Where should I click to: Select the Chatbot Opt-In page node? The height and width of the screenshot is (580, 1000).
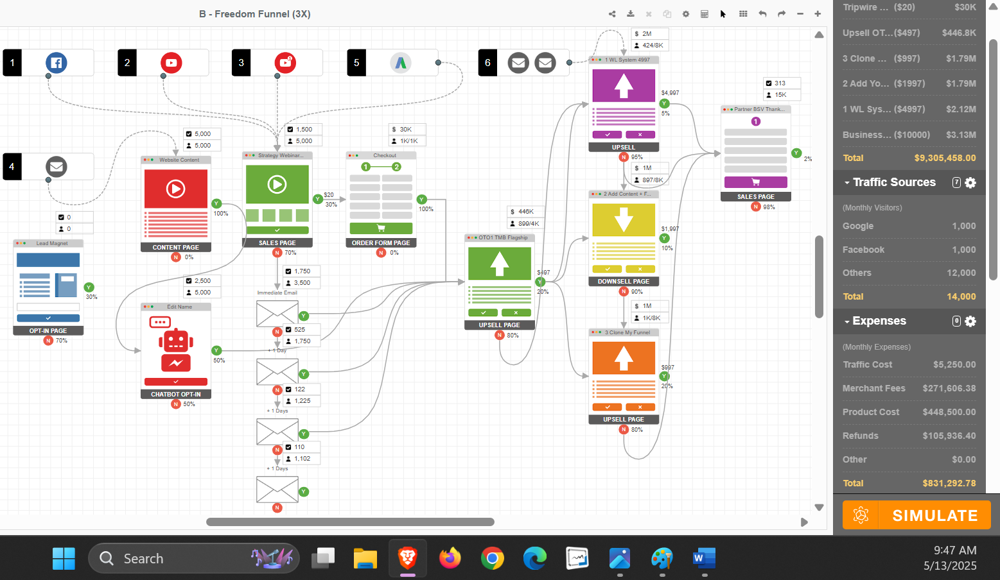point(175,352)
